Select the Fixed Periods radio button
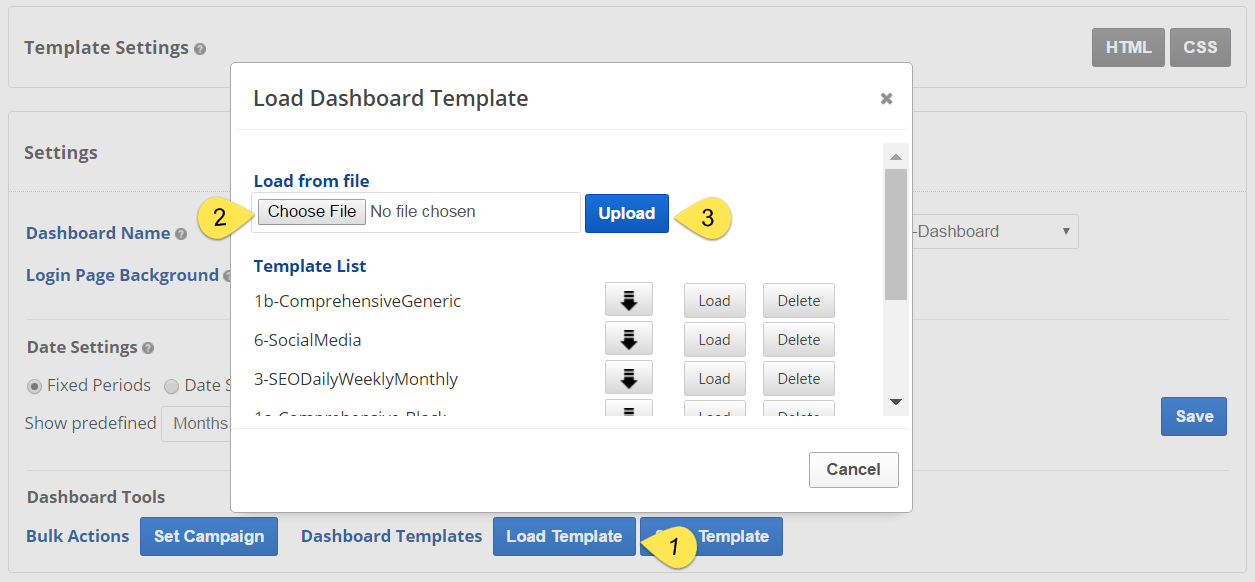 (35, 385)
